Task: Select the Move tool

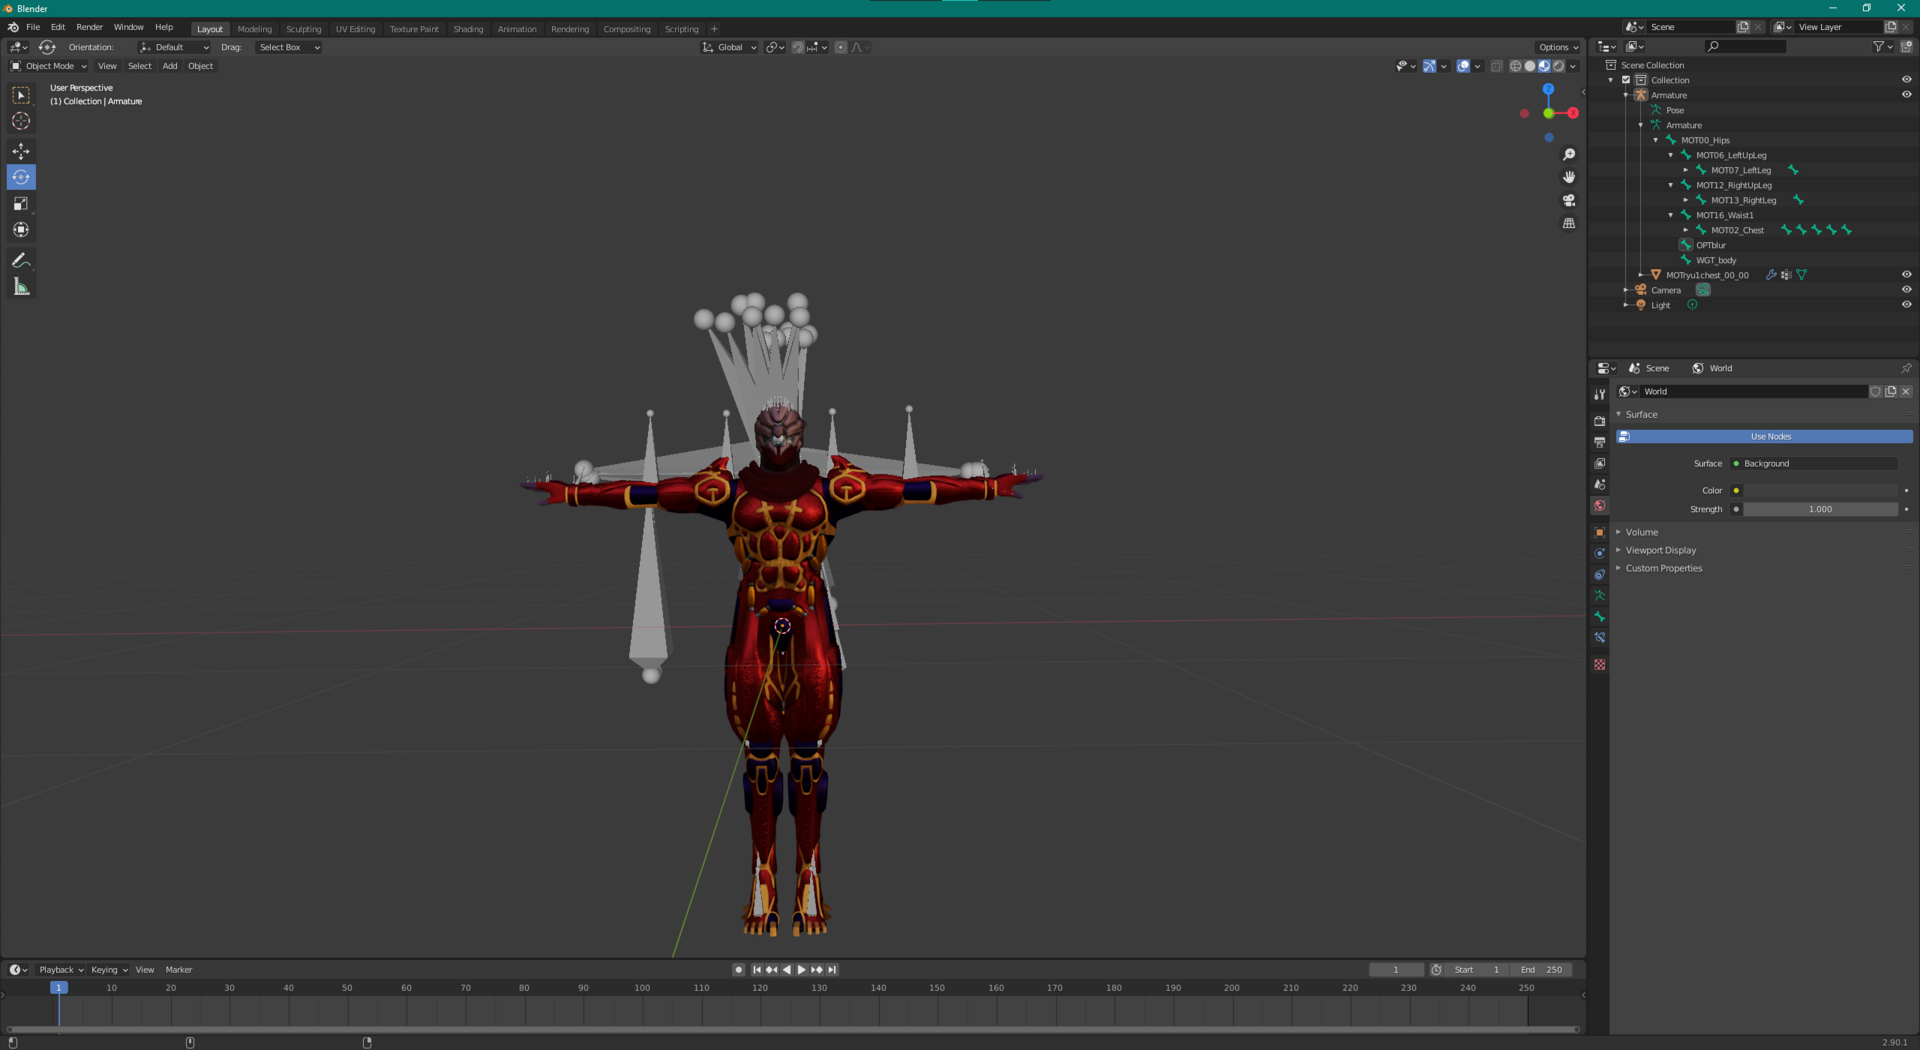Action: pos(21,151)
